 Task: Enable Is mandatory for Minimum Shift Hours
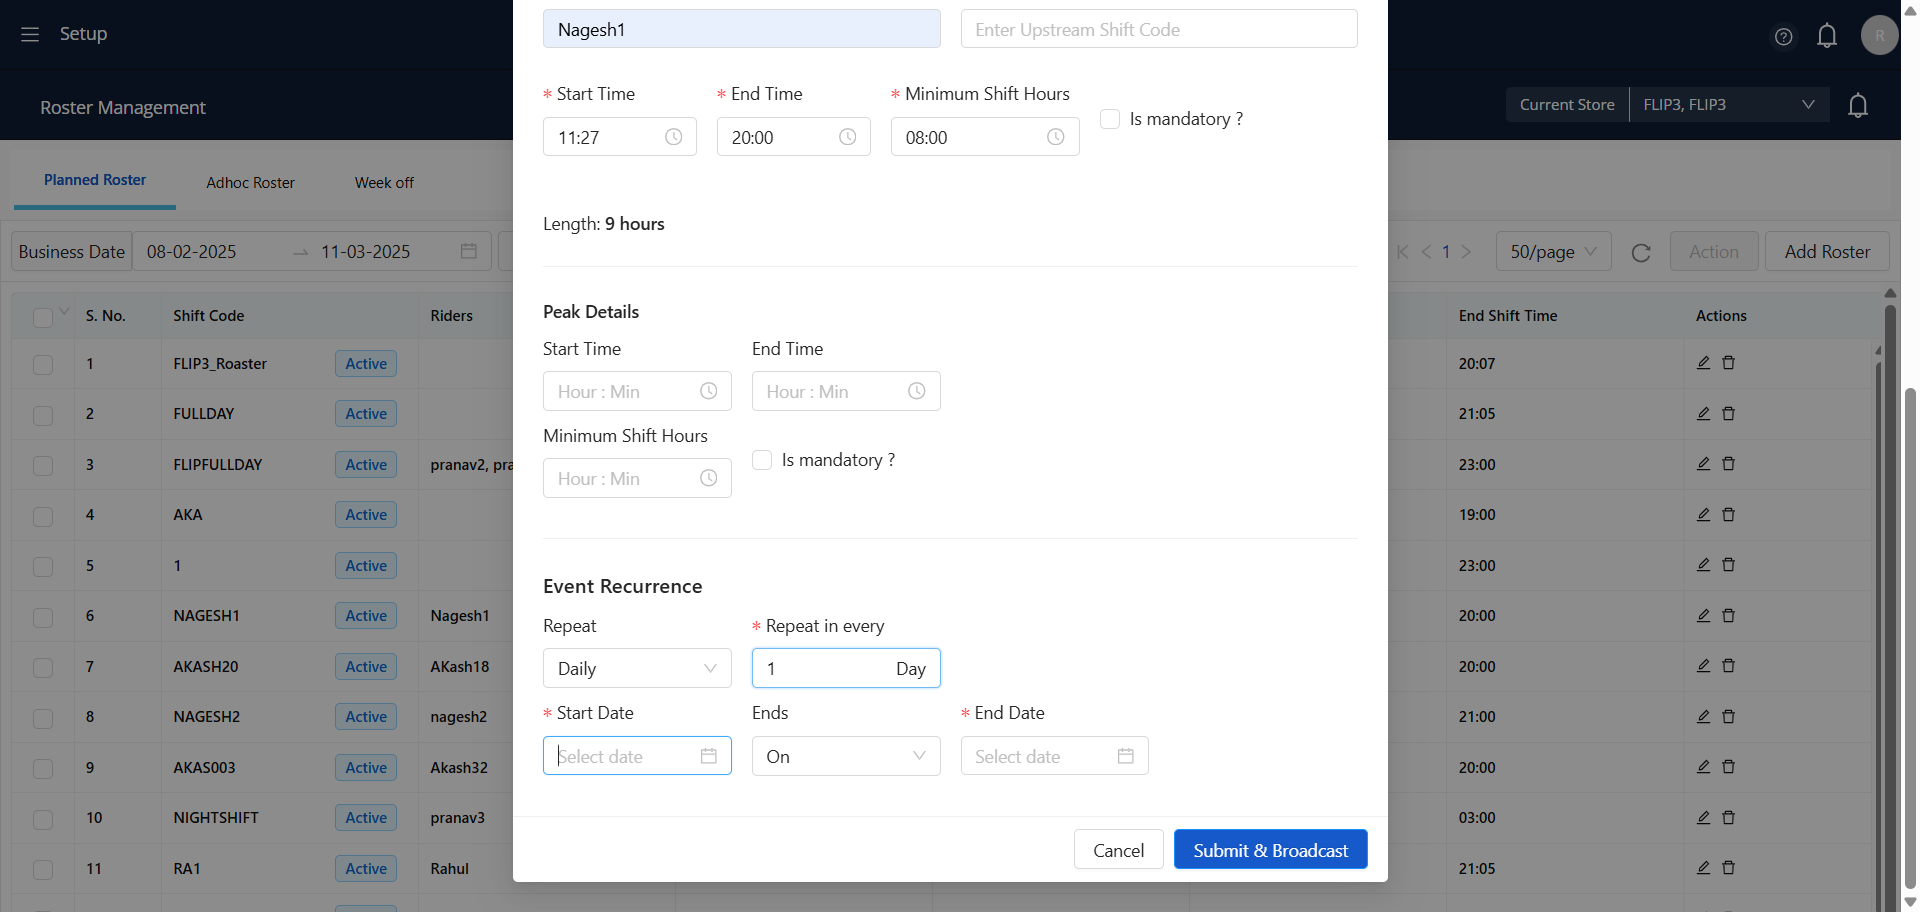[x=1110, y=119]
